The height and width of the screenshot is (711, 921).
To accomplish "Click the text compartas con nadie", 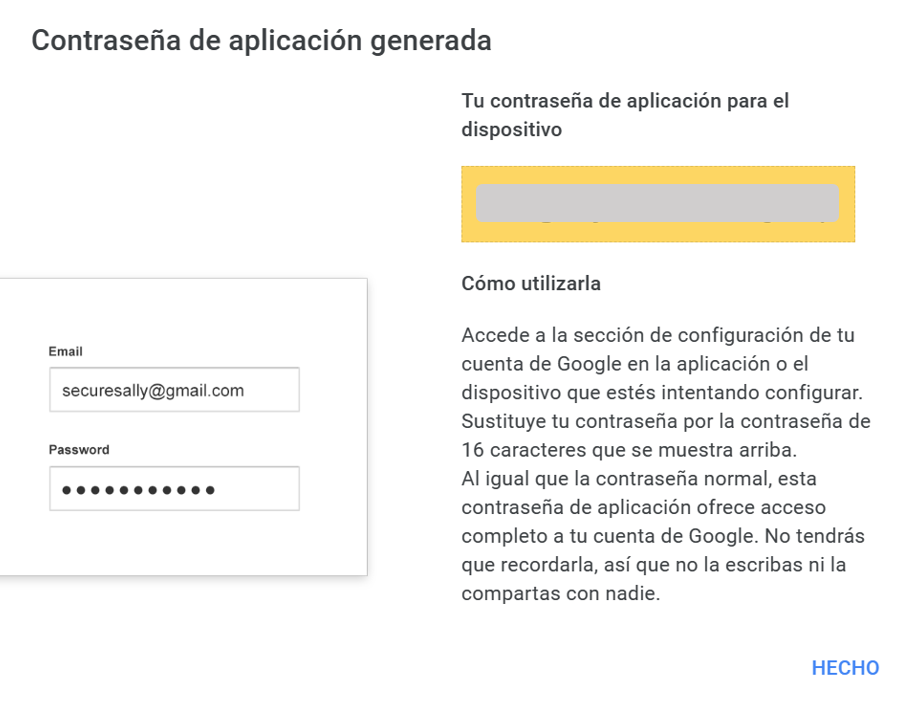I will tap(560, 593).
